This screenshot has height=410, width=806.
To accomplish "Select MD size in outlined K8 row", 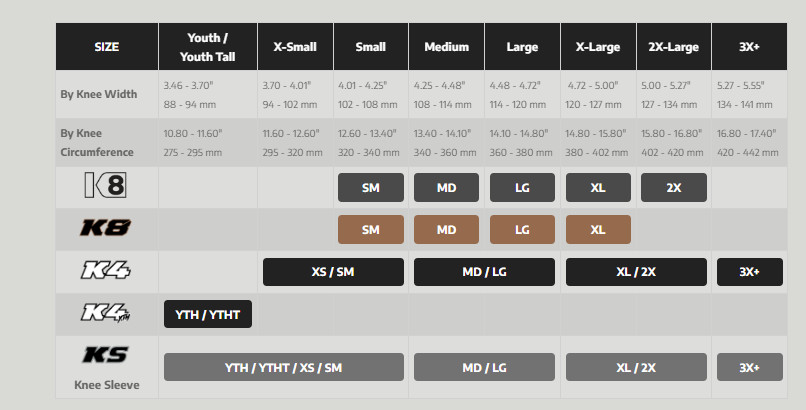I will [446, 188].
